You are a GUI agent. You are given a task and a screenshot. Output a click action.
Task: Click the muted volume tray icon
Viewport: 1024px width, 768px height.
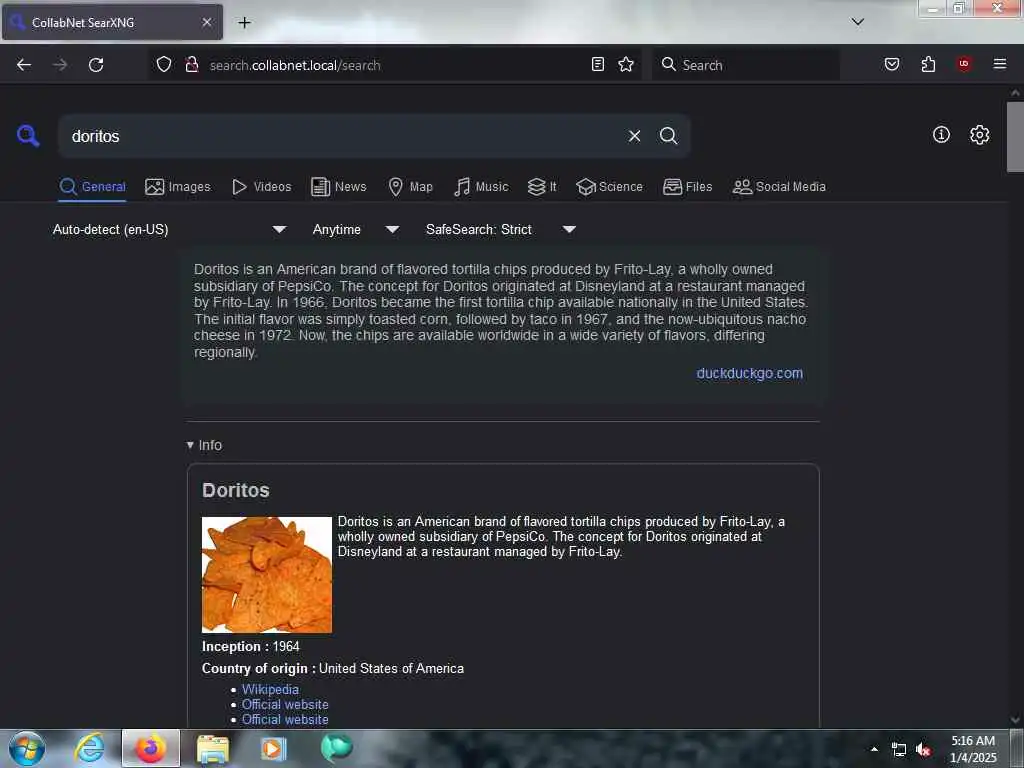click(x=923, y=750)
